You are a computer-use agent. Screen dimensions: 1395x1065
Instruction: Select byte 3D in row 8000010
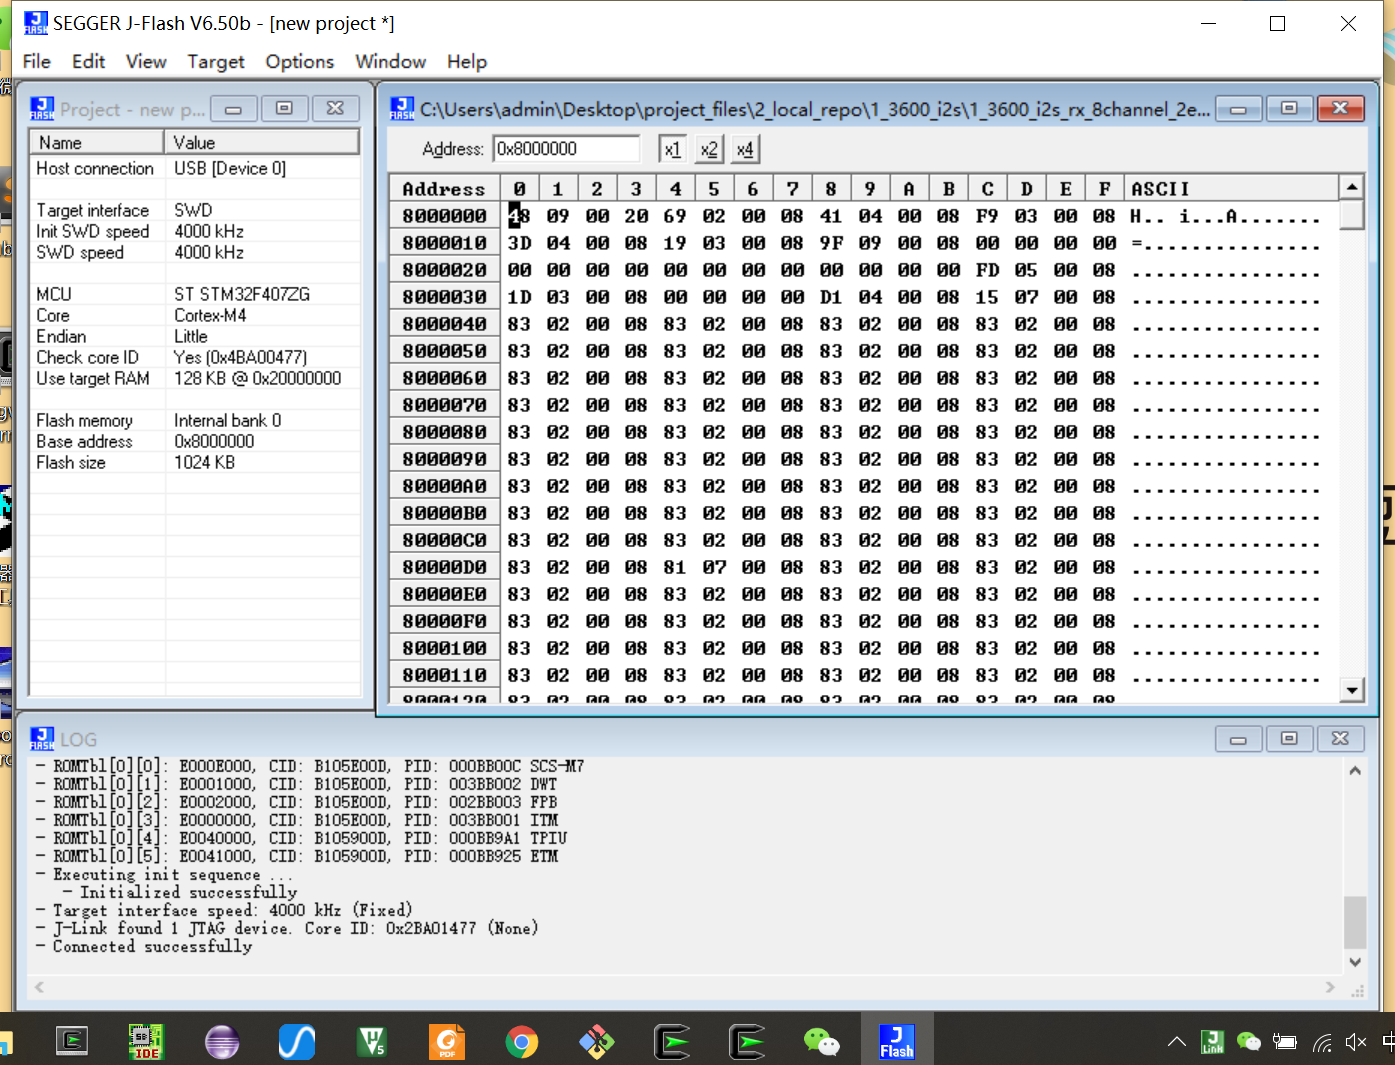(519, 243)
